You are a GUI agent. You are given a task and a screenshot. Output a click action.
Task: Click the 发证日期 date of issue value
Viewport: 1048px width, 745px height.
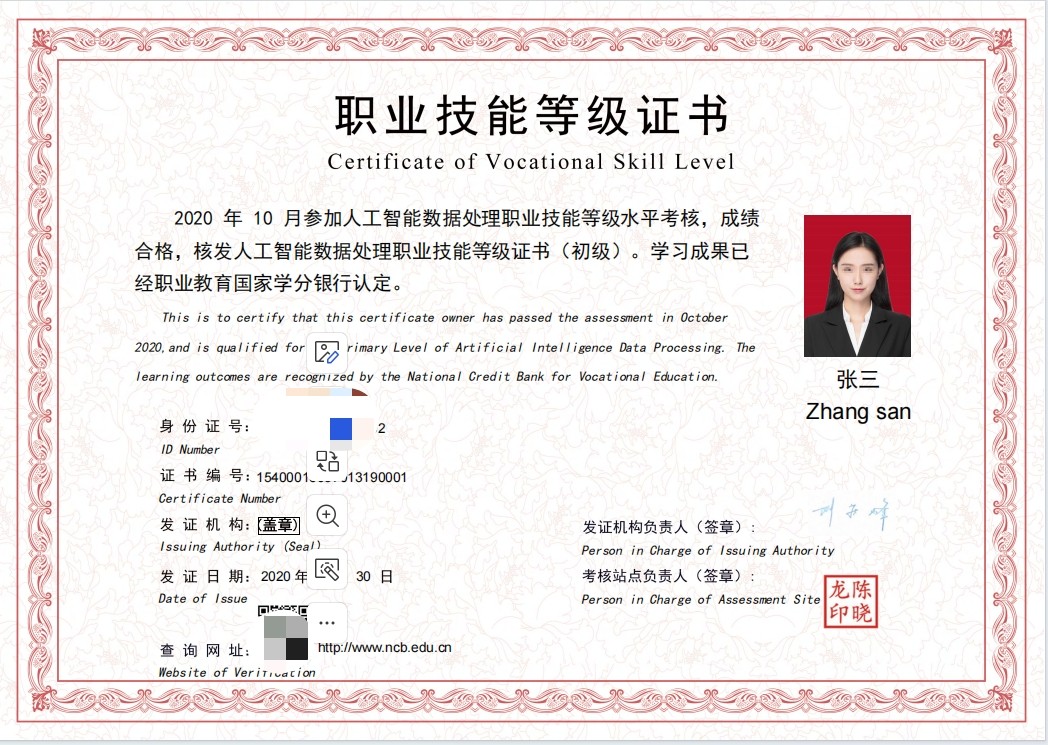point(326,577)
